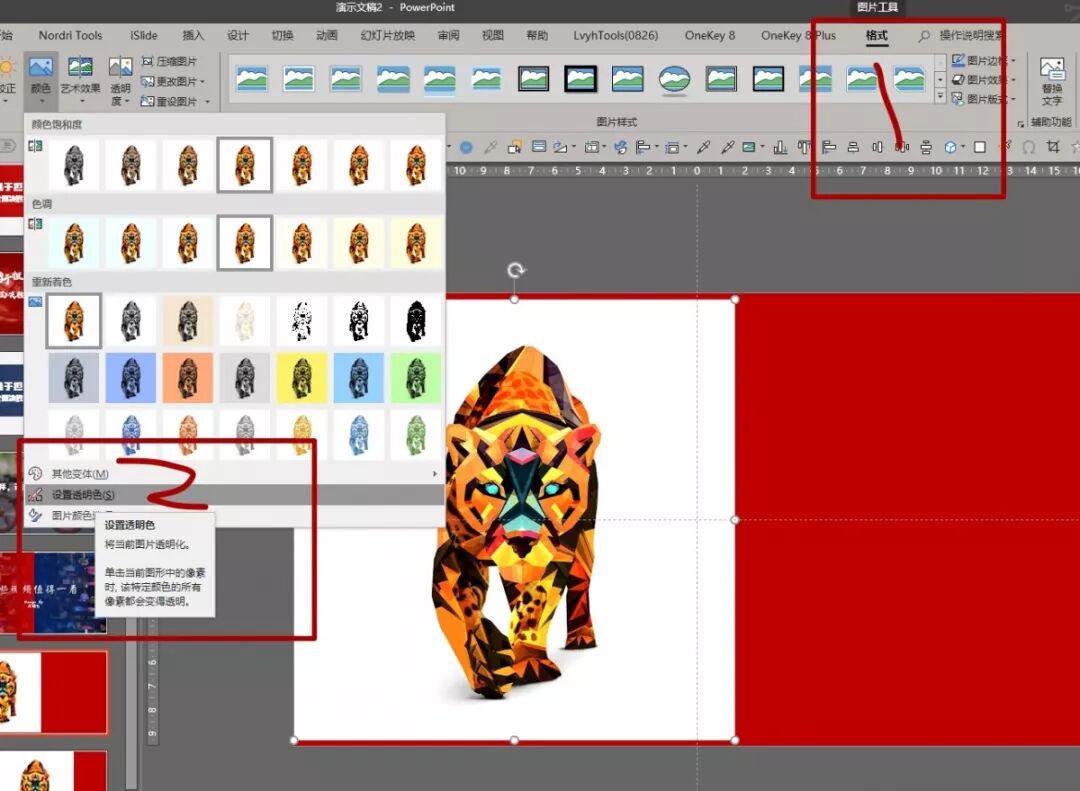The height and width of the screenshot is (791, 1080).
Task: Click the rotate handle above the tiger image
Action: (515, 270)
